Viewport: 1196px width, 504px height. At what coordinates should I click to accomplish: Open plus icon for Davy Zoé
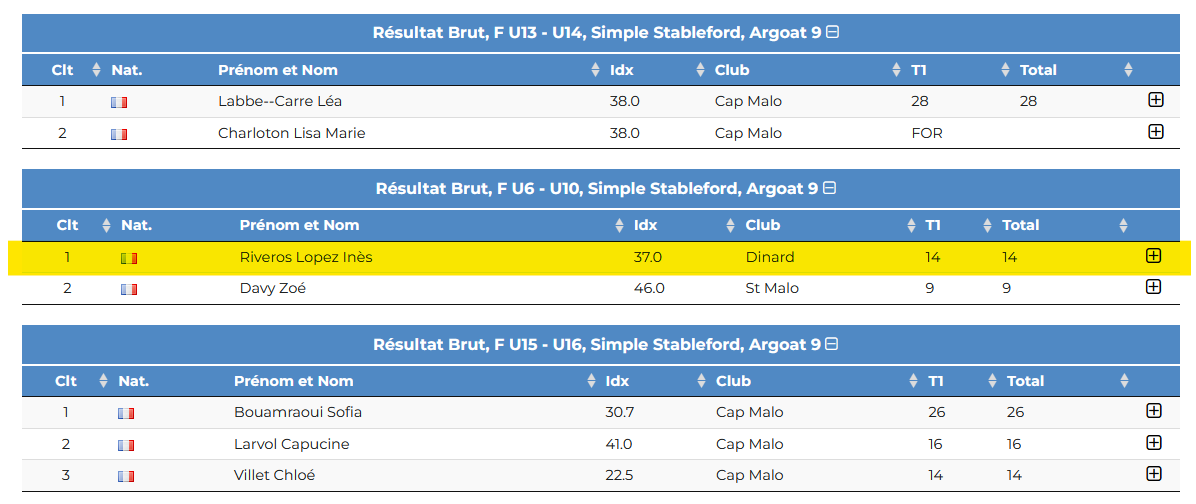[1153, 287]
